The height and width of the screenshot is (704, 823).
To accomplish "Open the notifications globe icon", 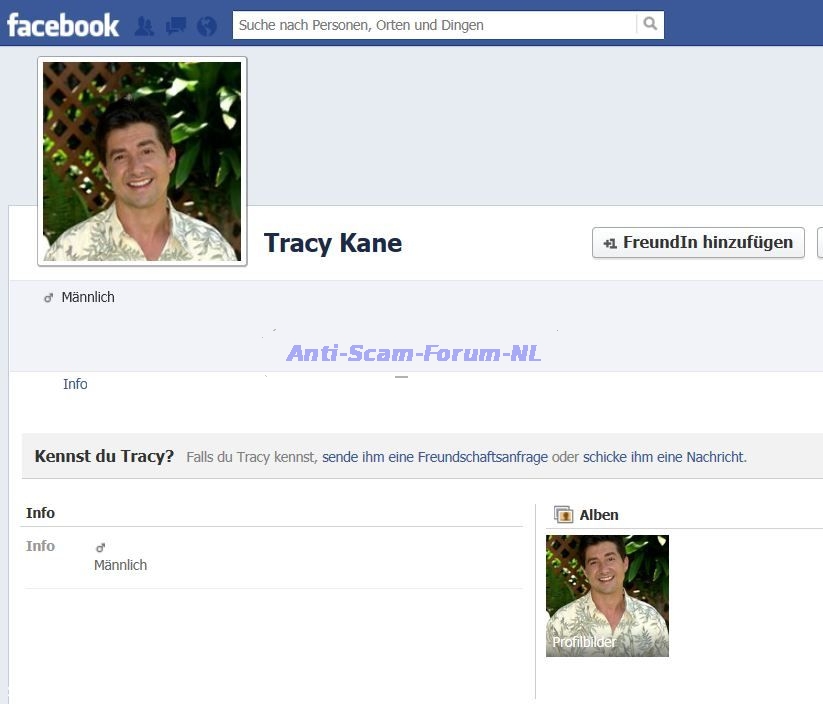I will pyautogui.click(x=207, y=26).
